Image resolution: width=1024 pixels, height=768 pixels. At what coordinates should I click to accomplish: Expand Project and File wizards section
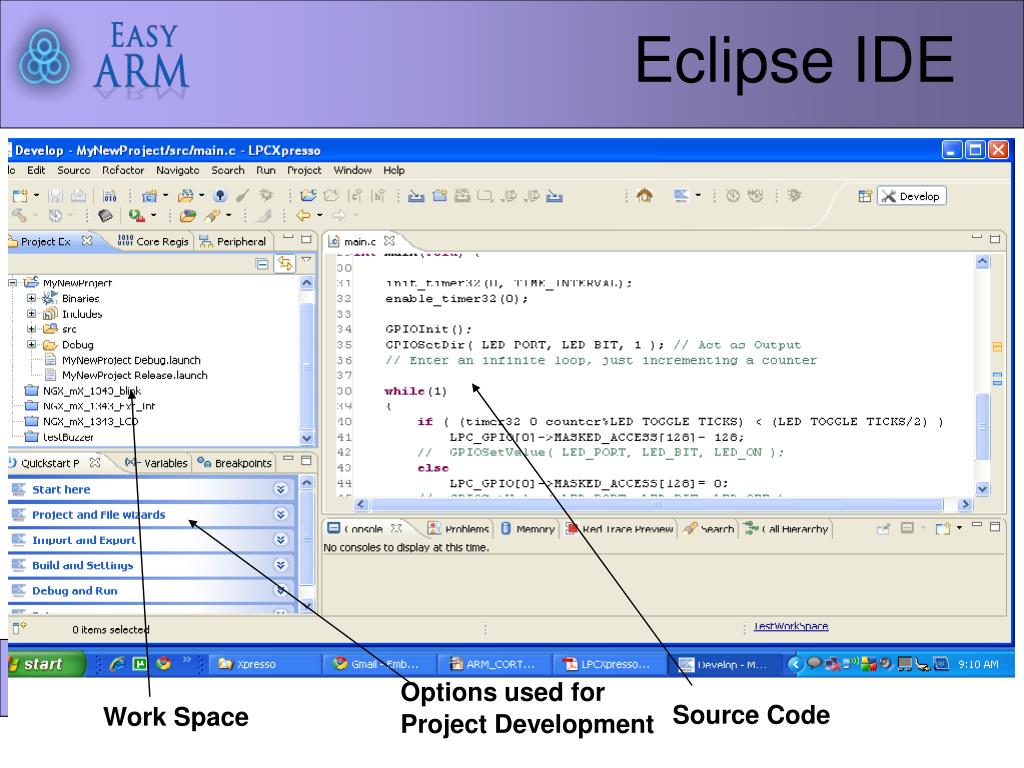tap(281, 515)
